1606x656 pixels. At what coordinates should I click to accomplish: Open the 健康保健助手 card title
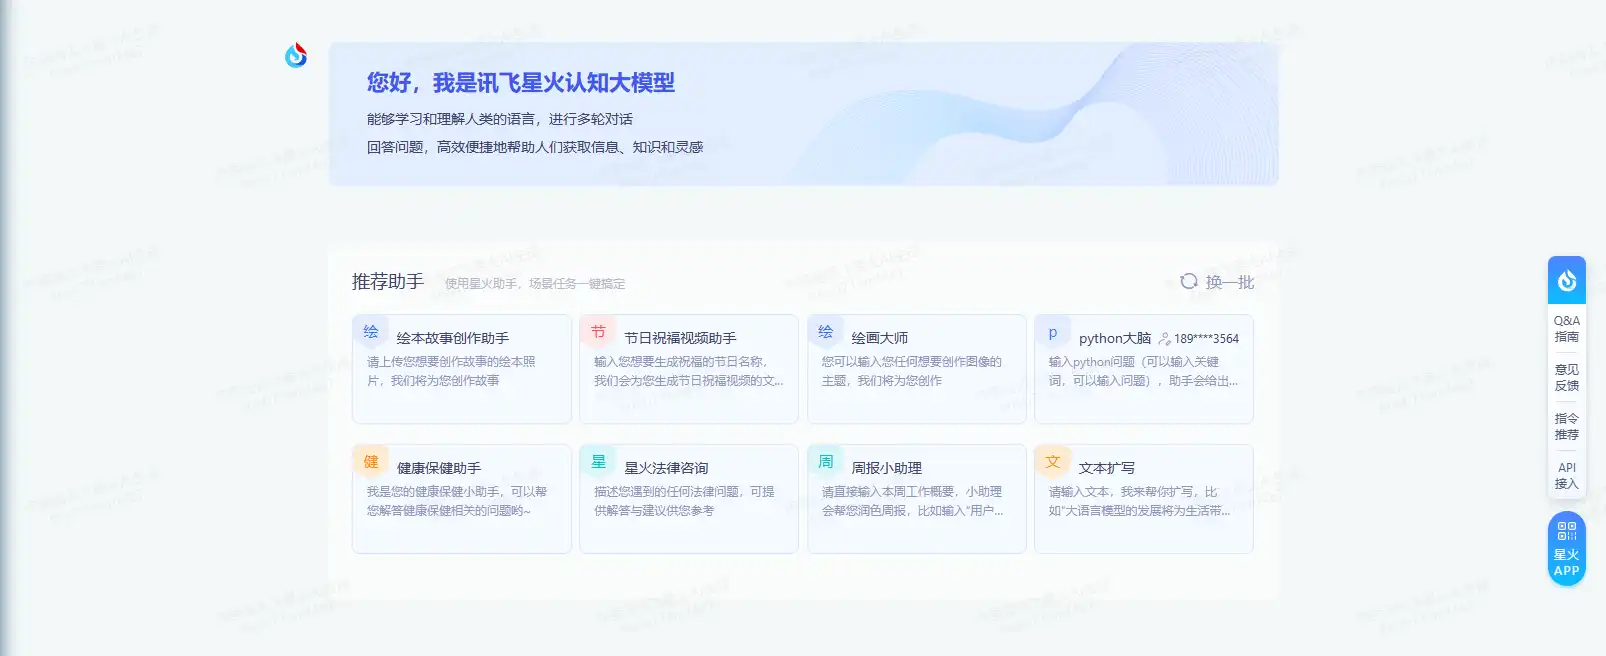pyautogui.click(x=439, y=468)
